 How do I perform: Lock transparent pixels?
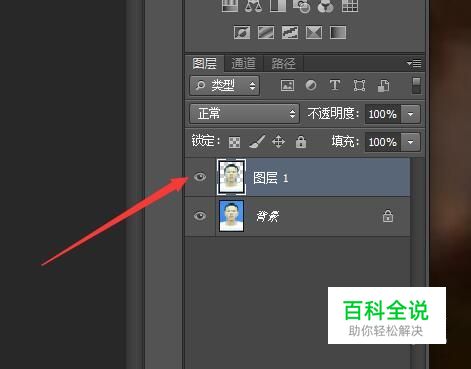click(234, 142)
